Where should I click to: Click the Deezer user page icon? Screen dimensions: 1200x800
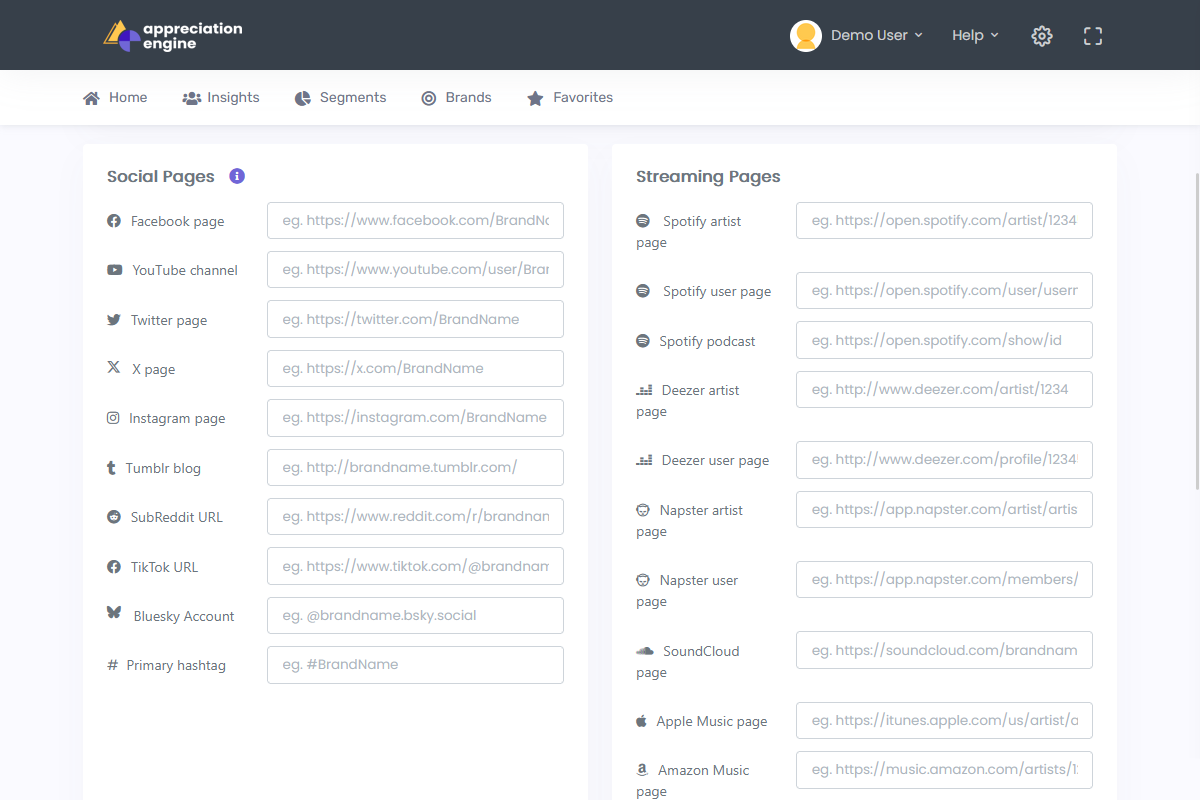click(x=644, y=460)
